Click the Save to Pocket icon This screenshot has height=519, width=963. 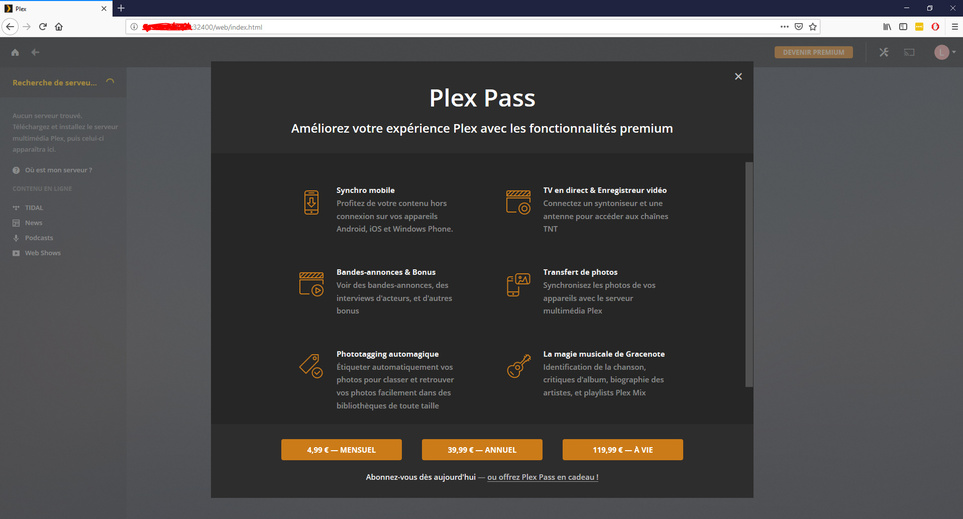798,26
